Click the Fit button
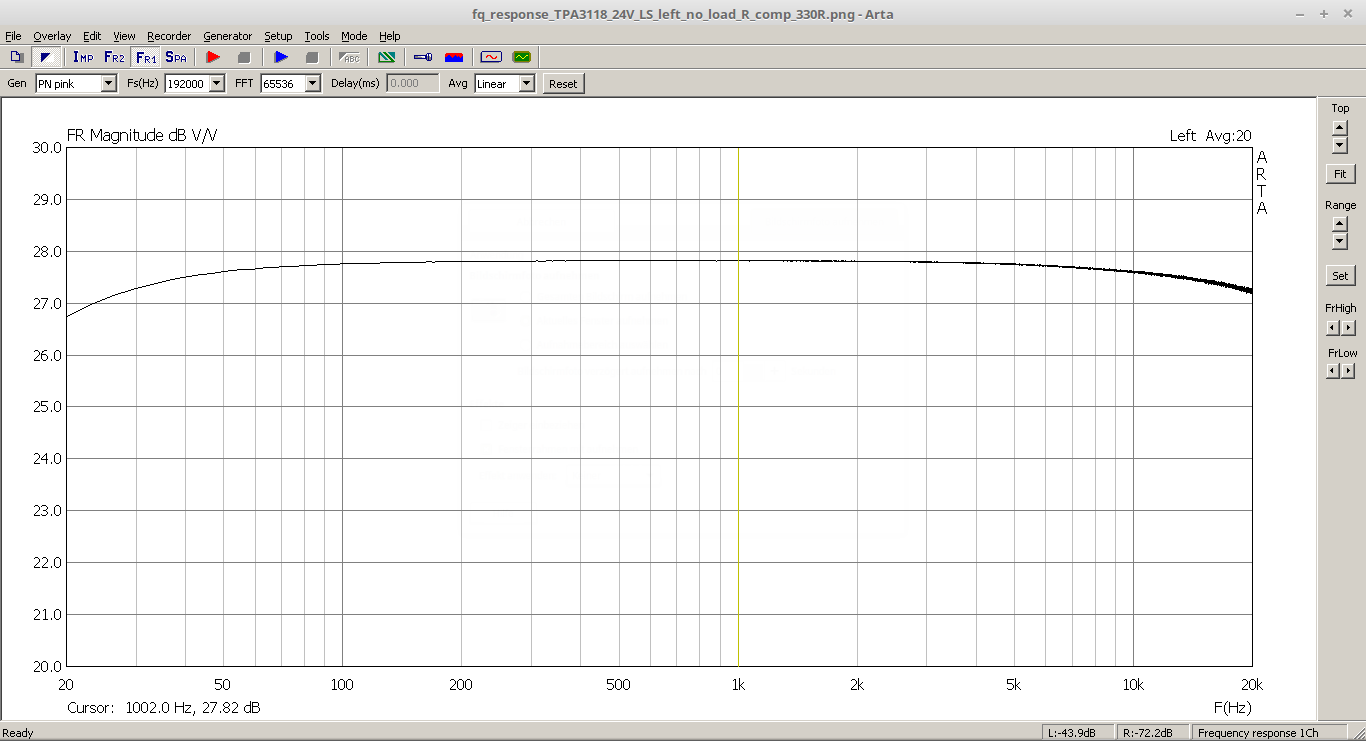The height and width of the screenshot is (741, 1366). (x=1340, y=174)
